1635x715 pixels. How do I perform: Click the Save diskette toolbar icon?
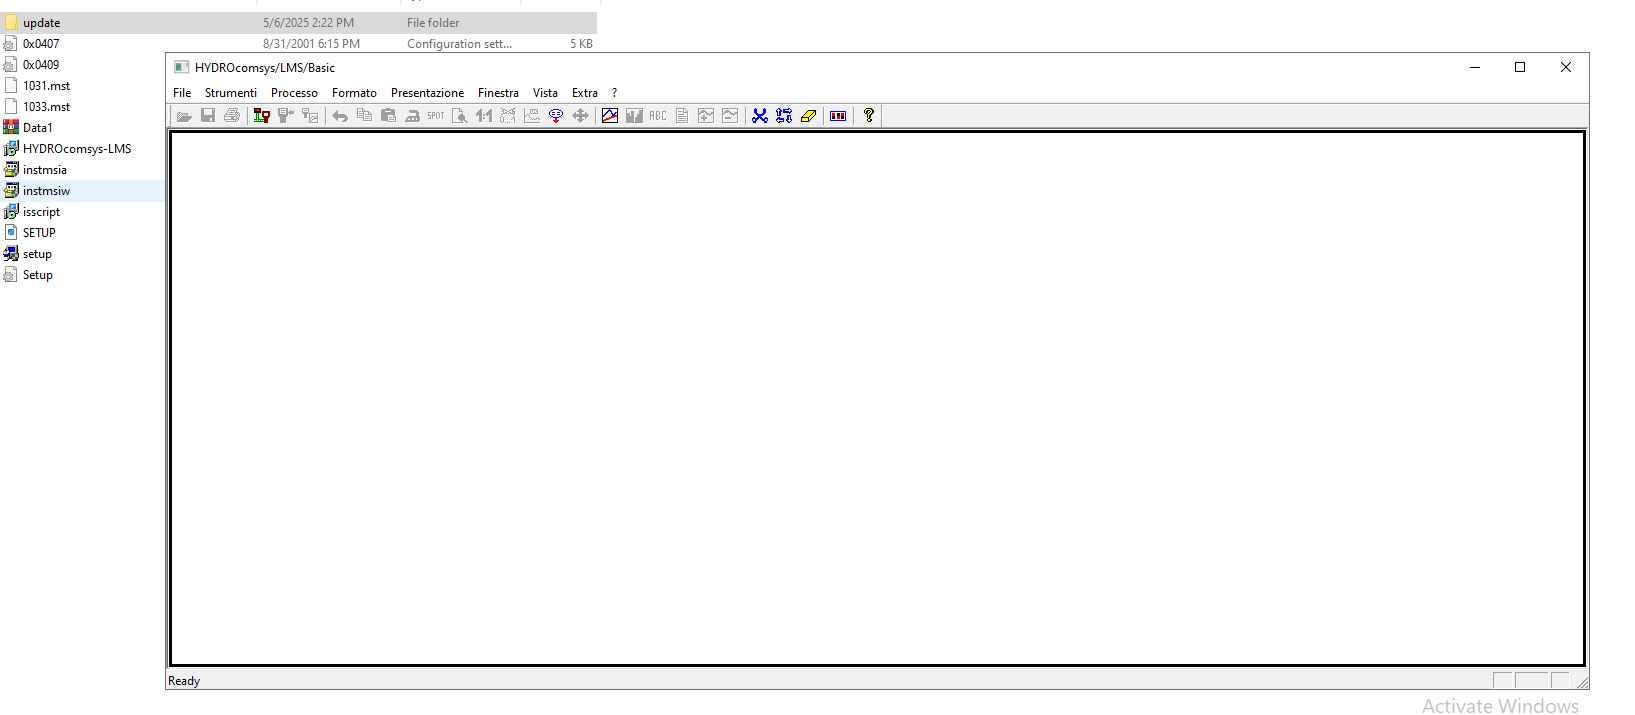(208, 116)
